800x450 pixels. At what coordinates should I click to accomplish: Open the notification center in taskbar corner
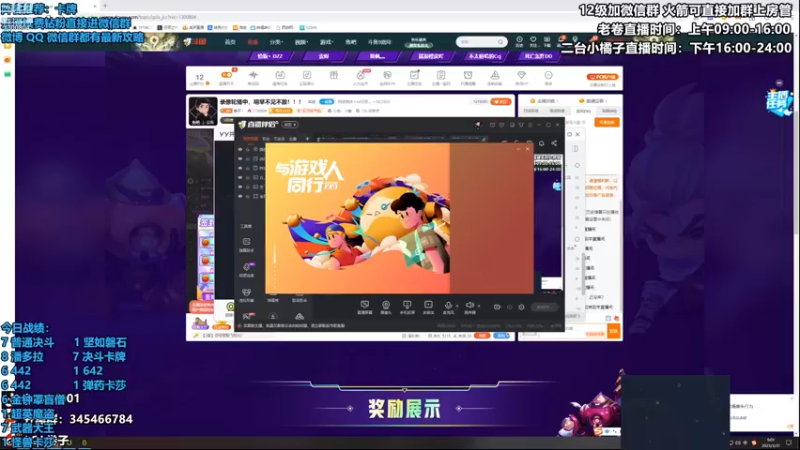[x=789, y=442]
